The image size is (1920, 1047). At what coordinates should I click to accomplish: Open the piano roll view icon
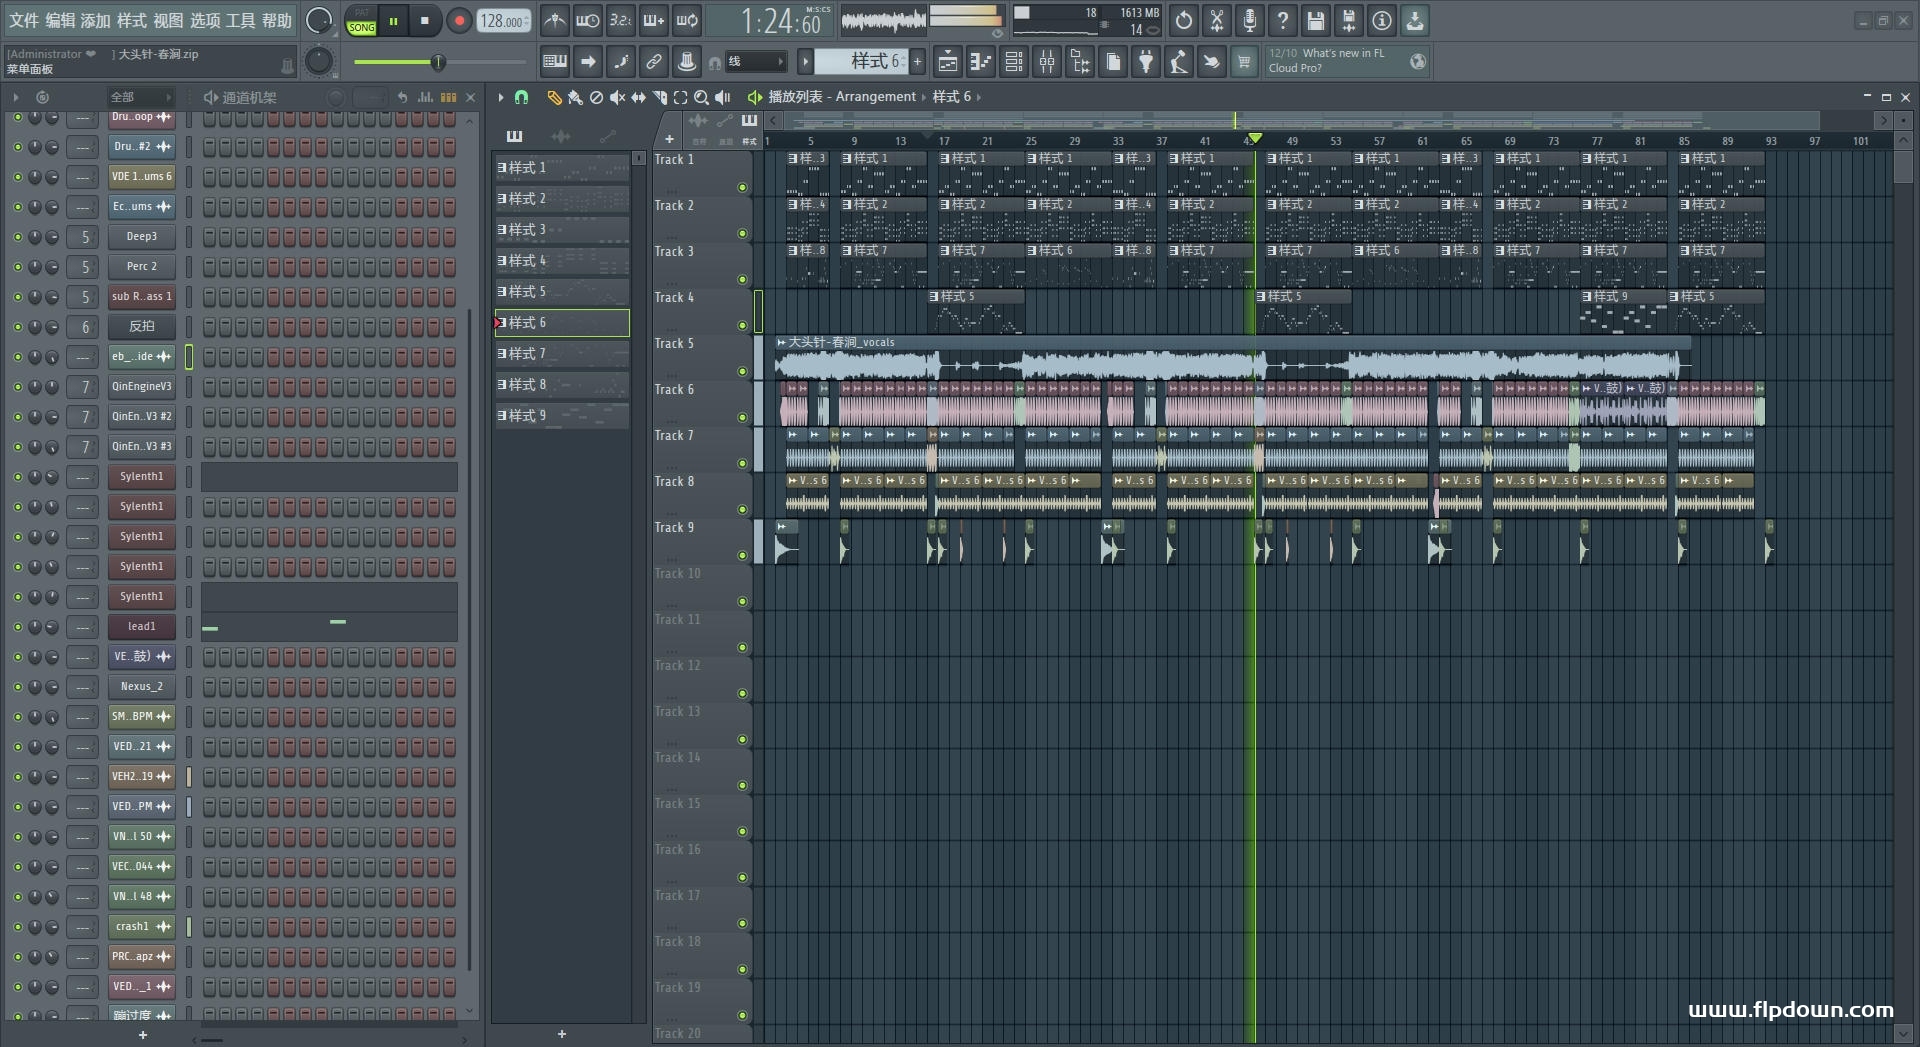click(980, 62)
